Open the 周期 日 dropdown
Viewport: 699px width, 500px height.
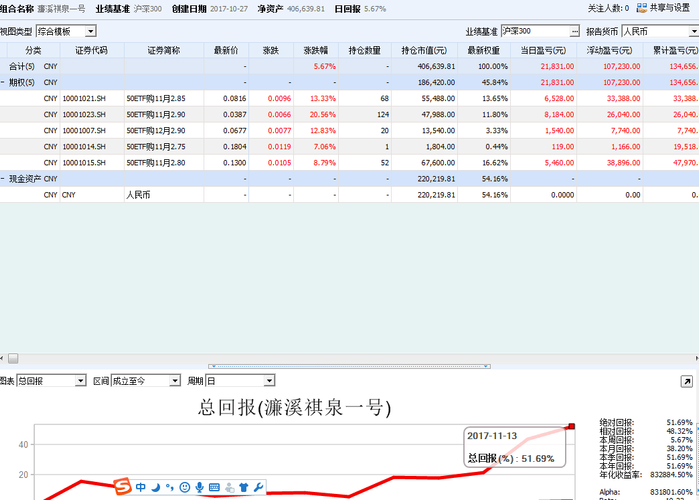269,381
